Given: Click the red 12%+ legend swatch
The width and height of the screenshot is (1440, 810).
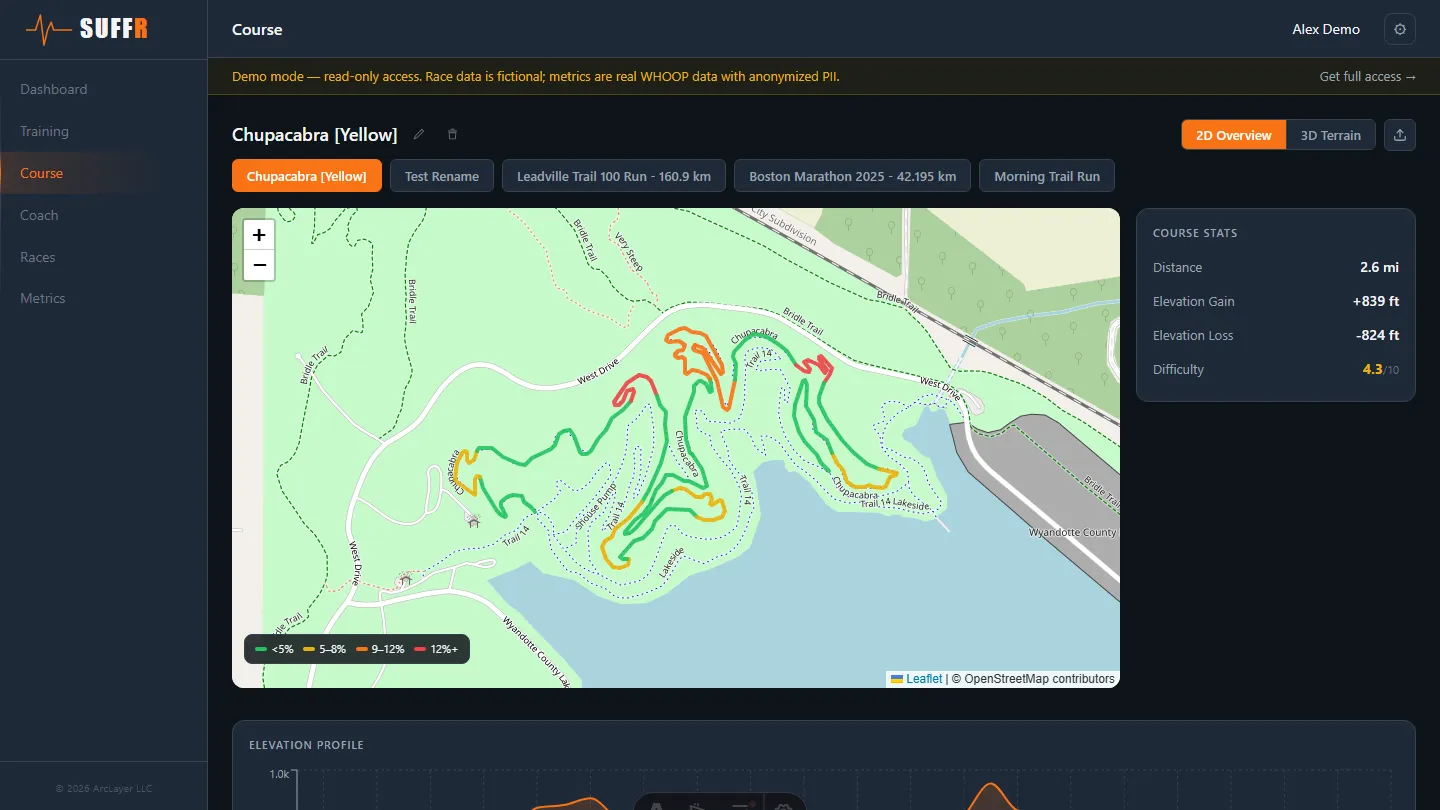Looking at the screenshot, I should (420, 649).
